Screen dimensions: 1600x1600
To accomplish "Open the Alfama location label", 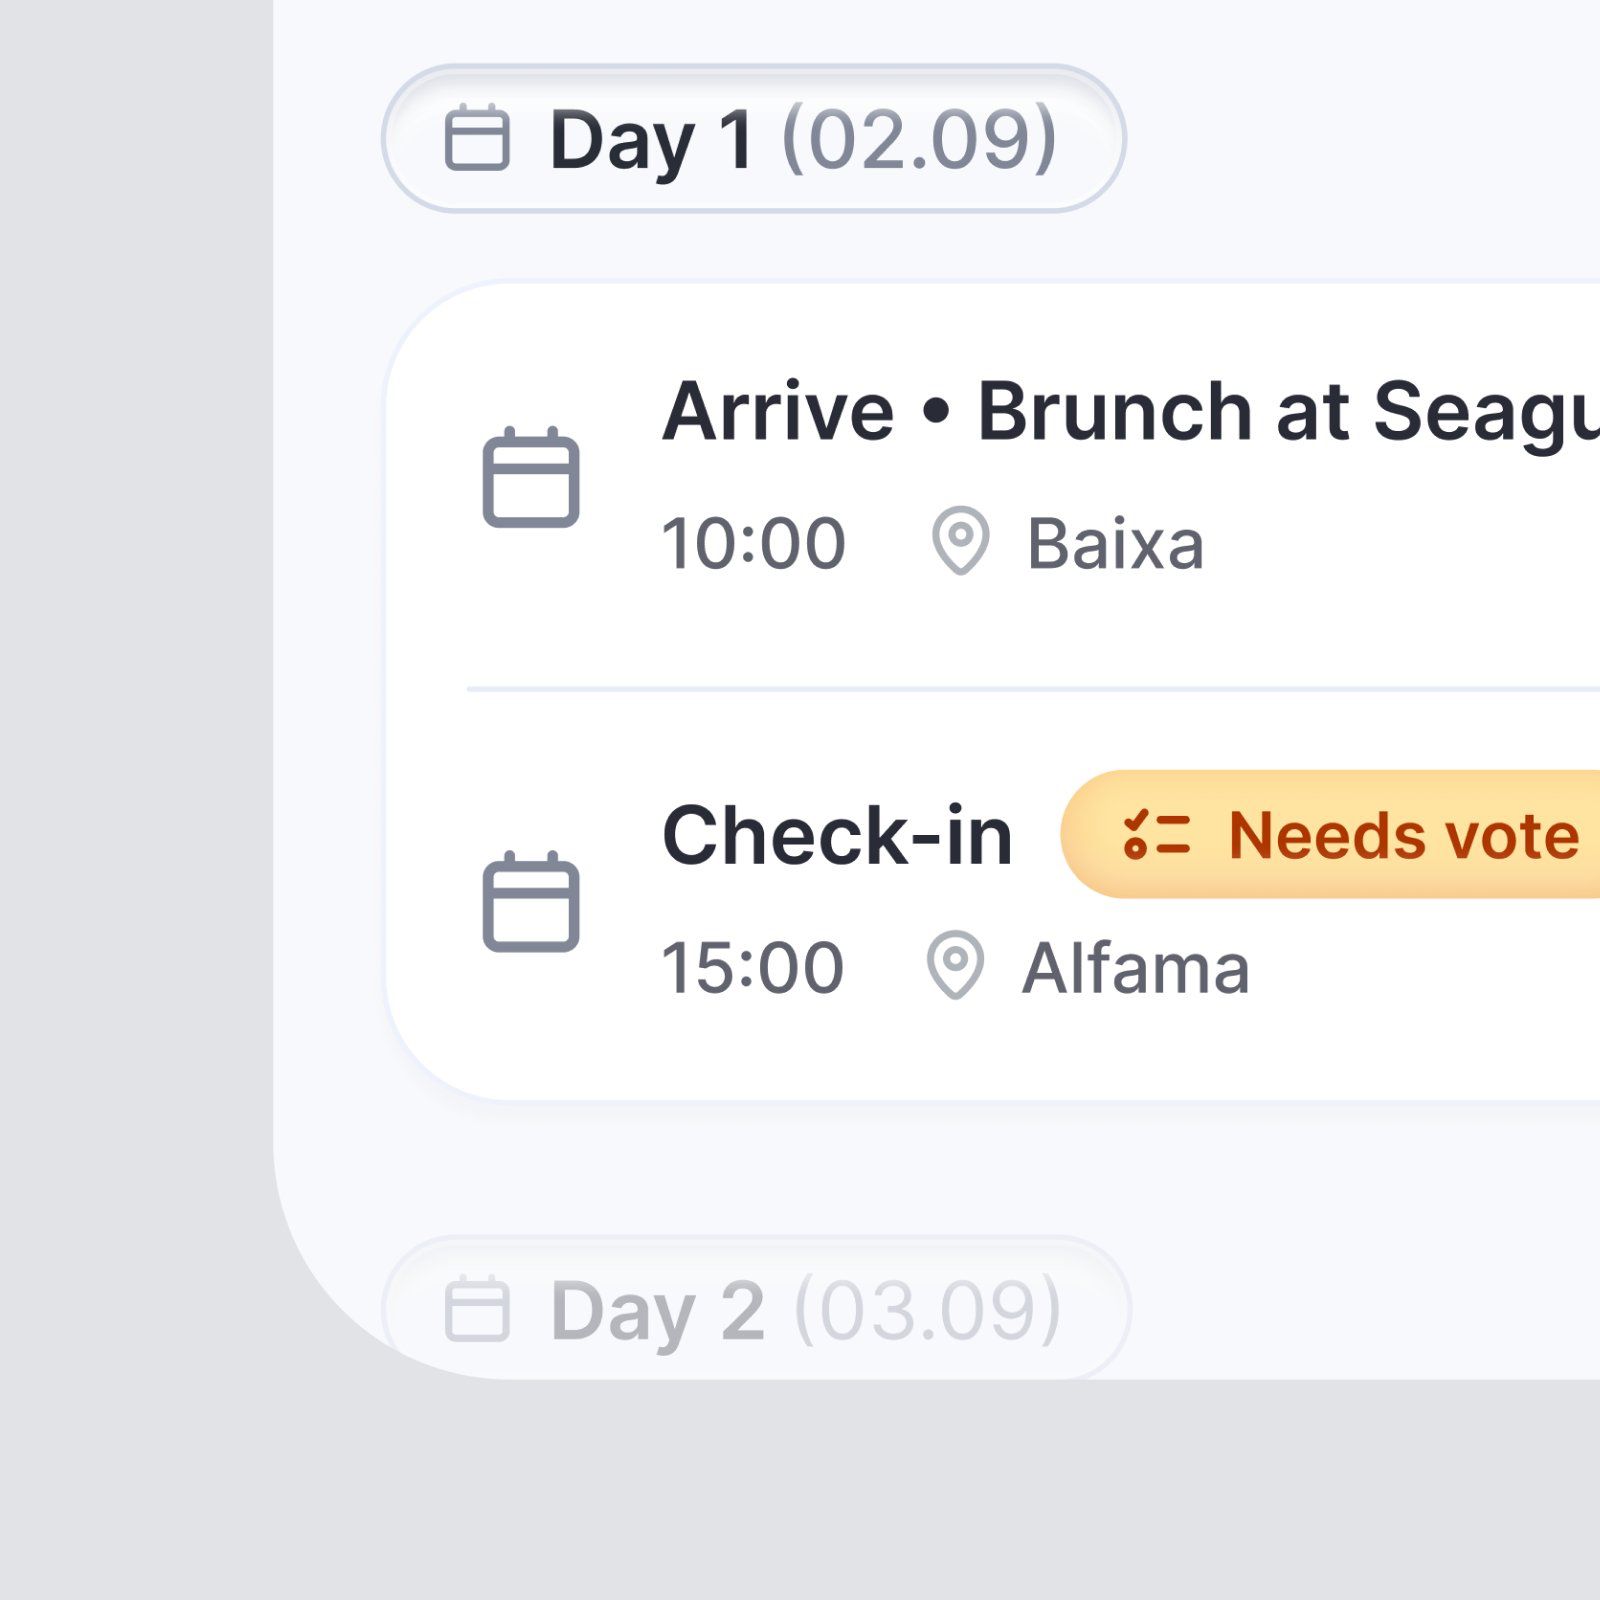I will 1135,968.
